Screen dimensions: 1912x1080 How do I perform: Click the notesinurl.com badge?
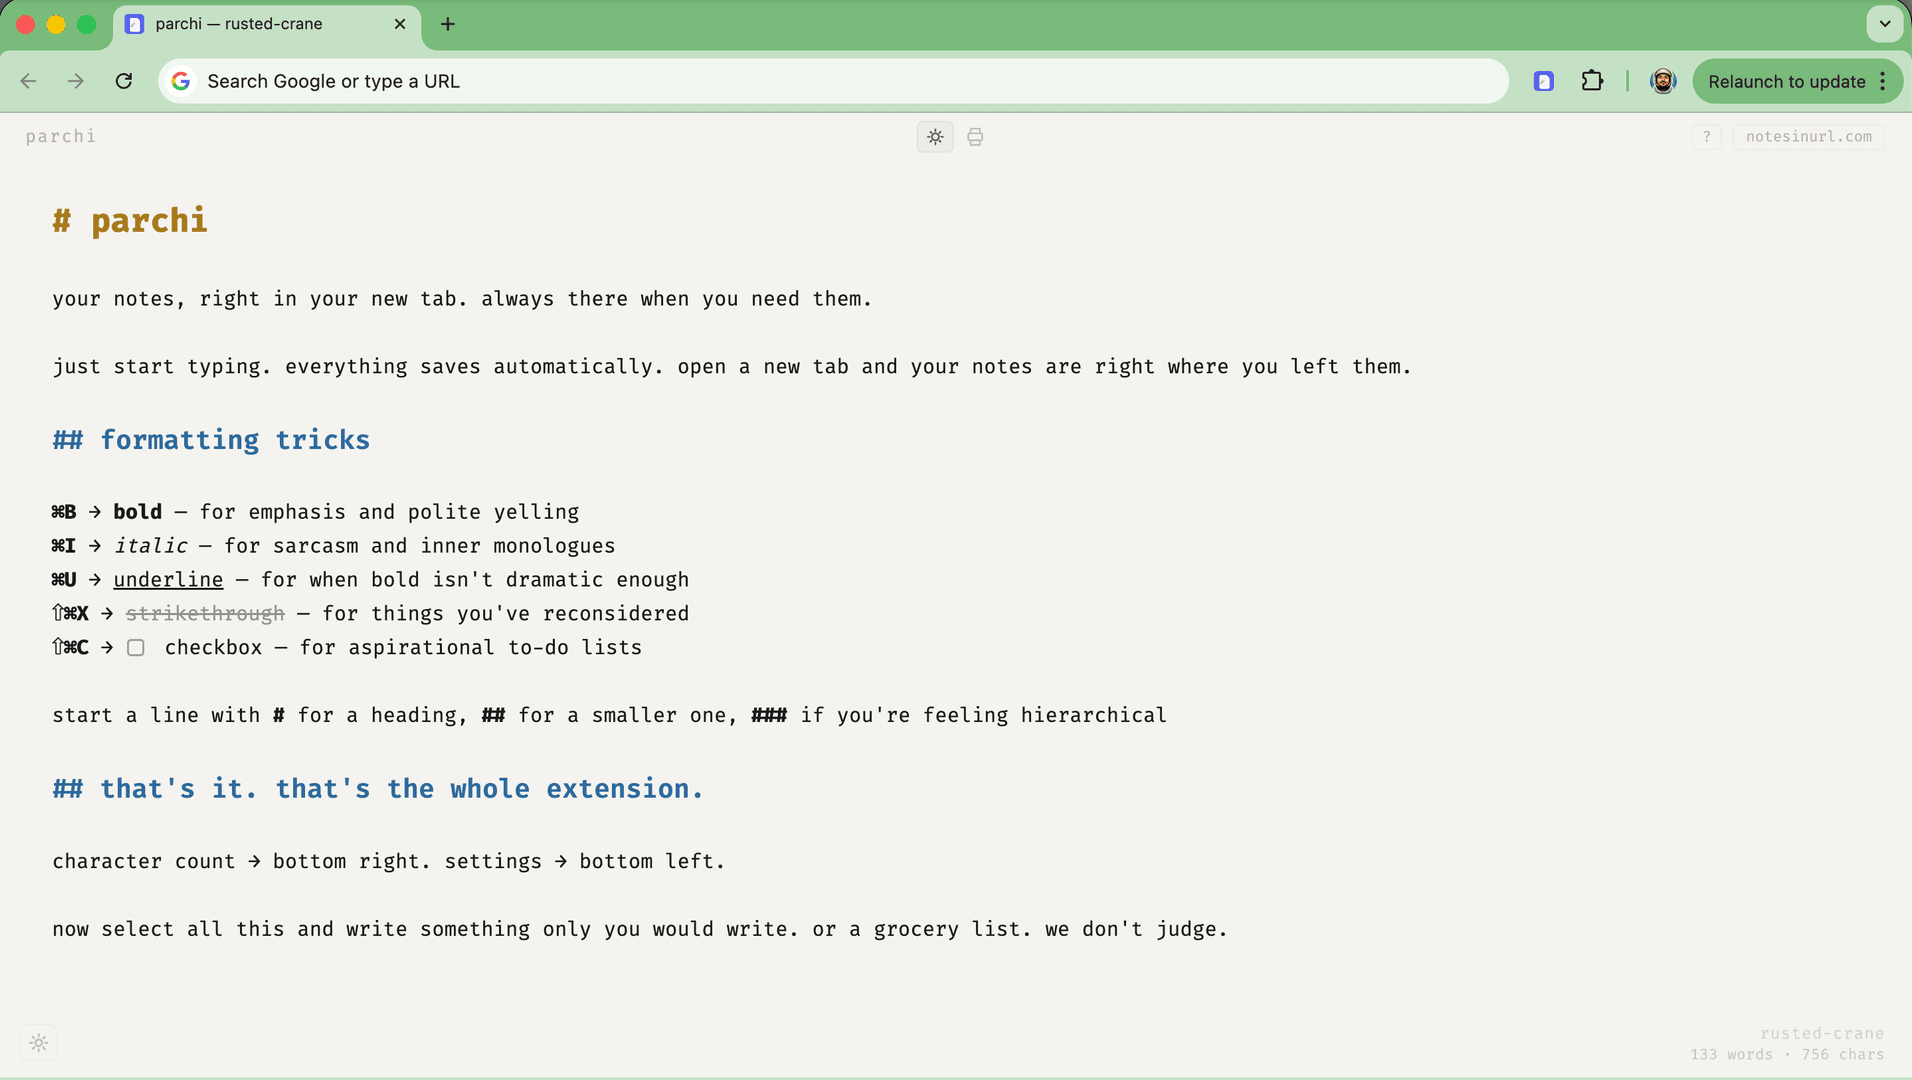pyautogui.click(x=1809, y=136)
